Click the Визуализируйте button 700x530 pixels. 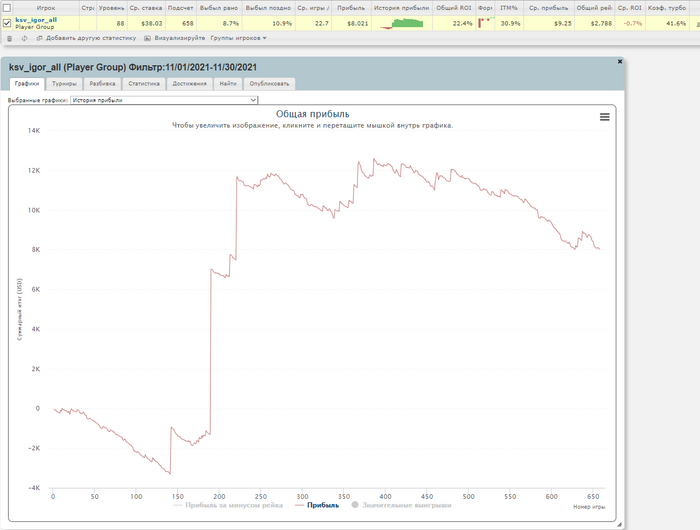[175, 38]
